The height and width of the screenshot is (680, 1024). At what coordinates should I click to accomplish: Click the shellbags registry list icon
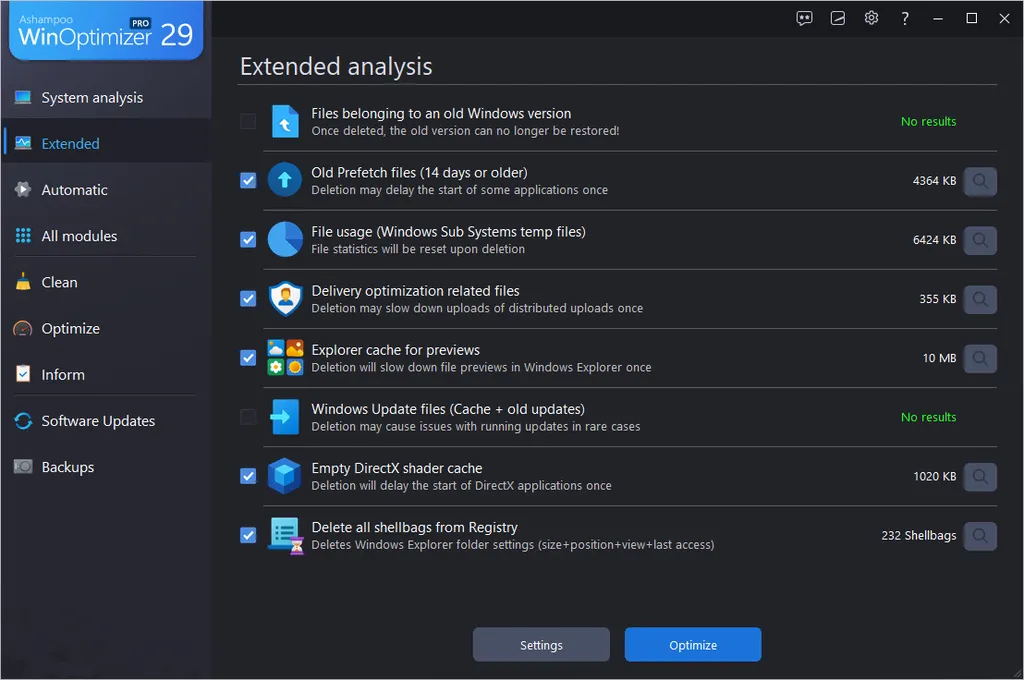(x=285, y=536)
